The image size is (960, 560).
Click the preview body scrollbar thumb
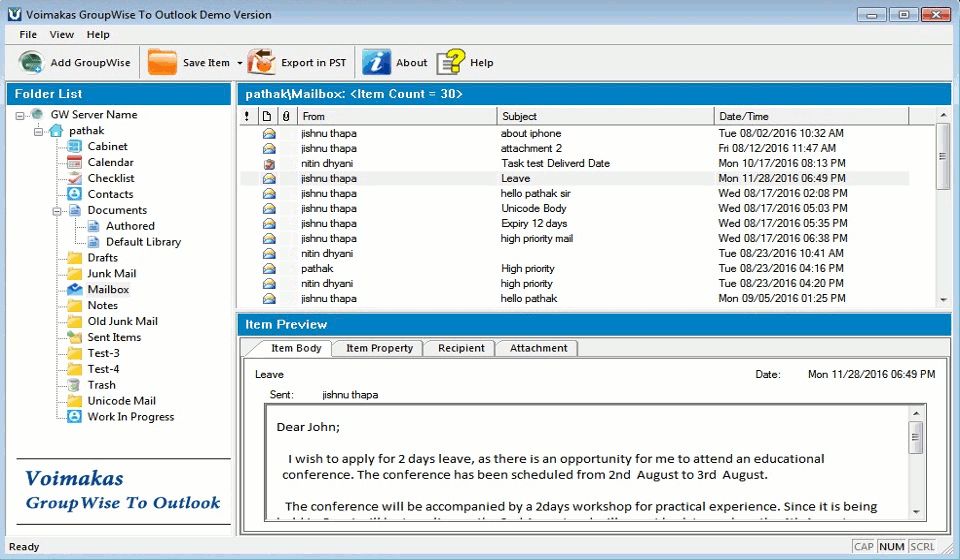916,437
